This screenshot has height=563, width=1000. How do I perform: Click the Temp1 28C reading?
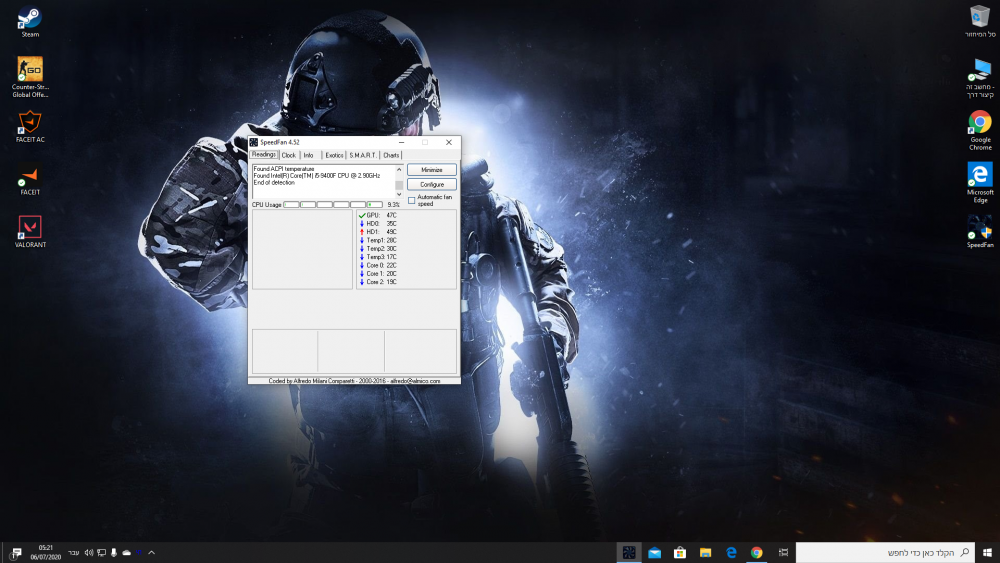[x=381, y=240]
